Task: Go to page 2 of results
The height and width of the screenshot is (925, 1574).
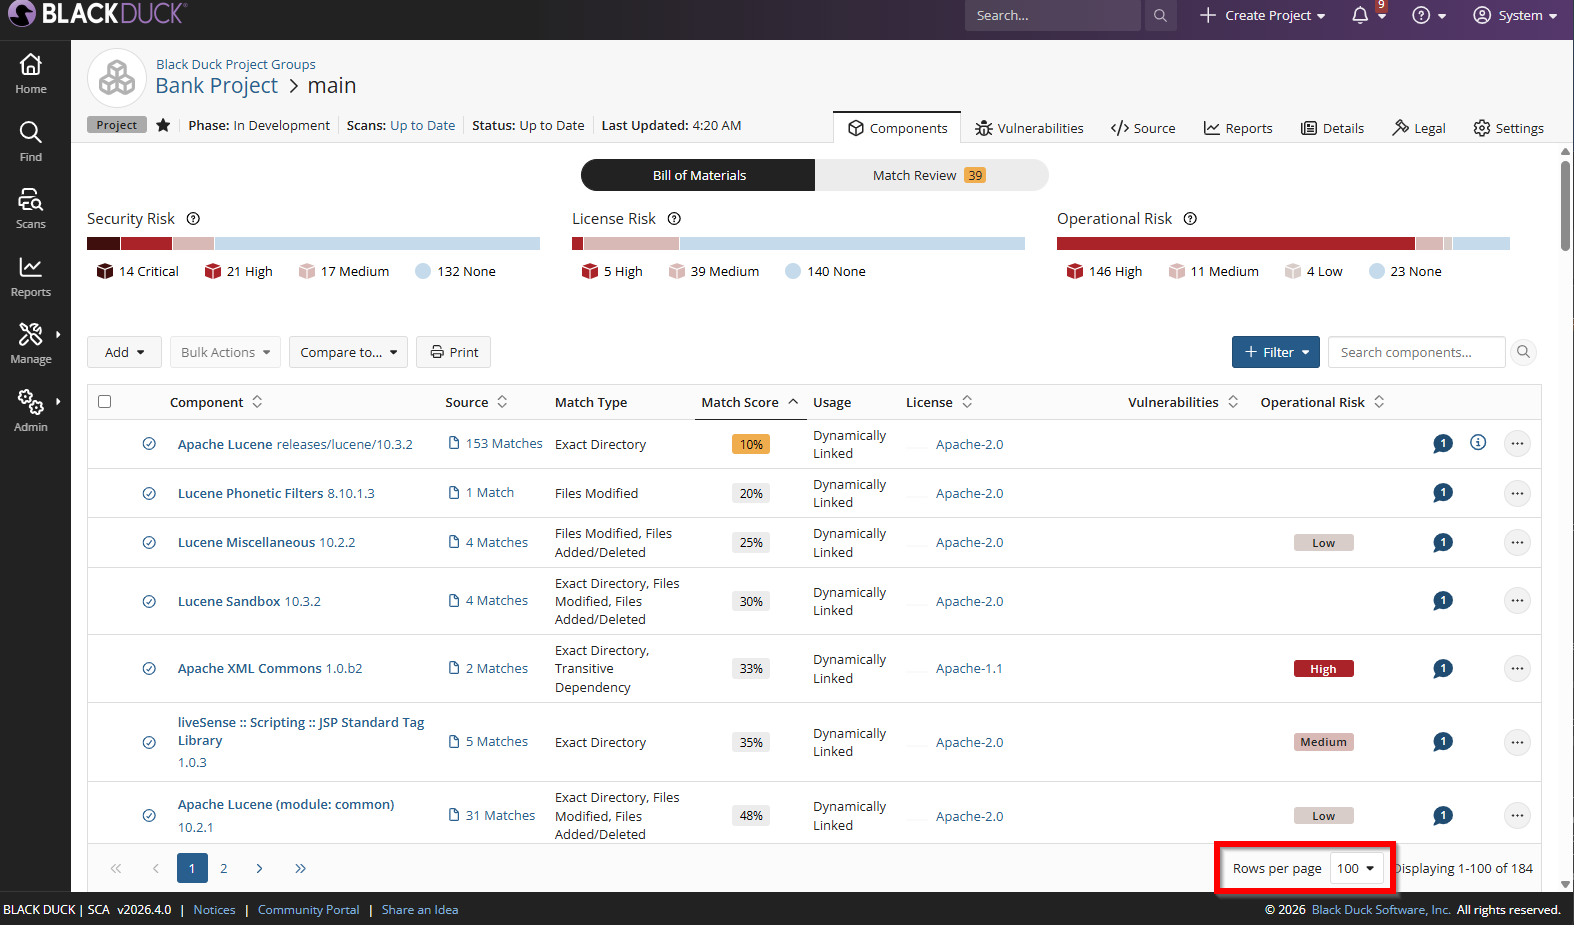Action: click(224, 868)
